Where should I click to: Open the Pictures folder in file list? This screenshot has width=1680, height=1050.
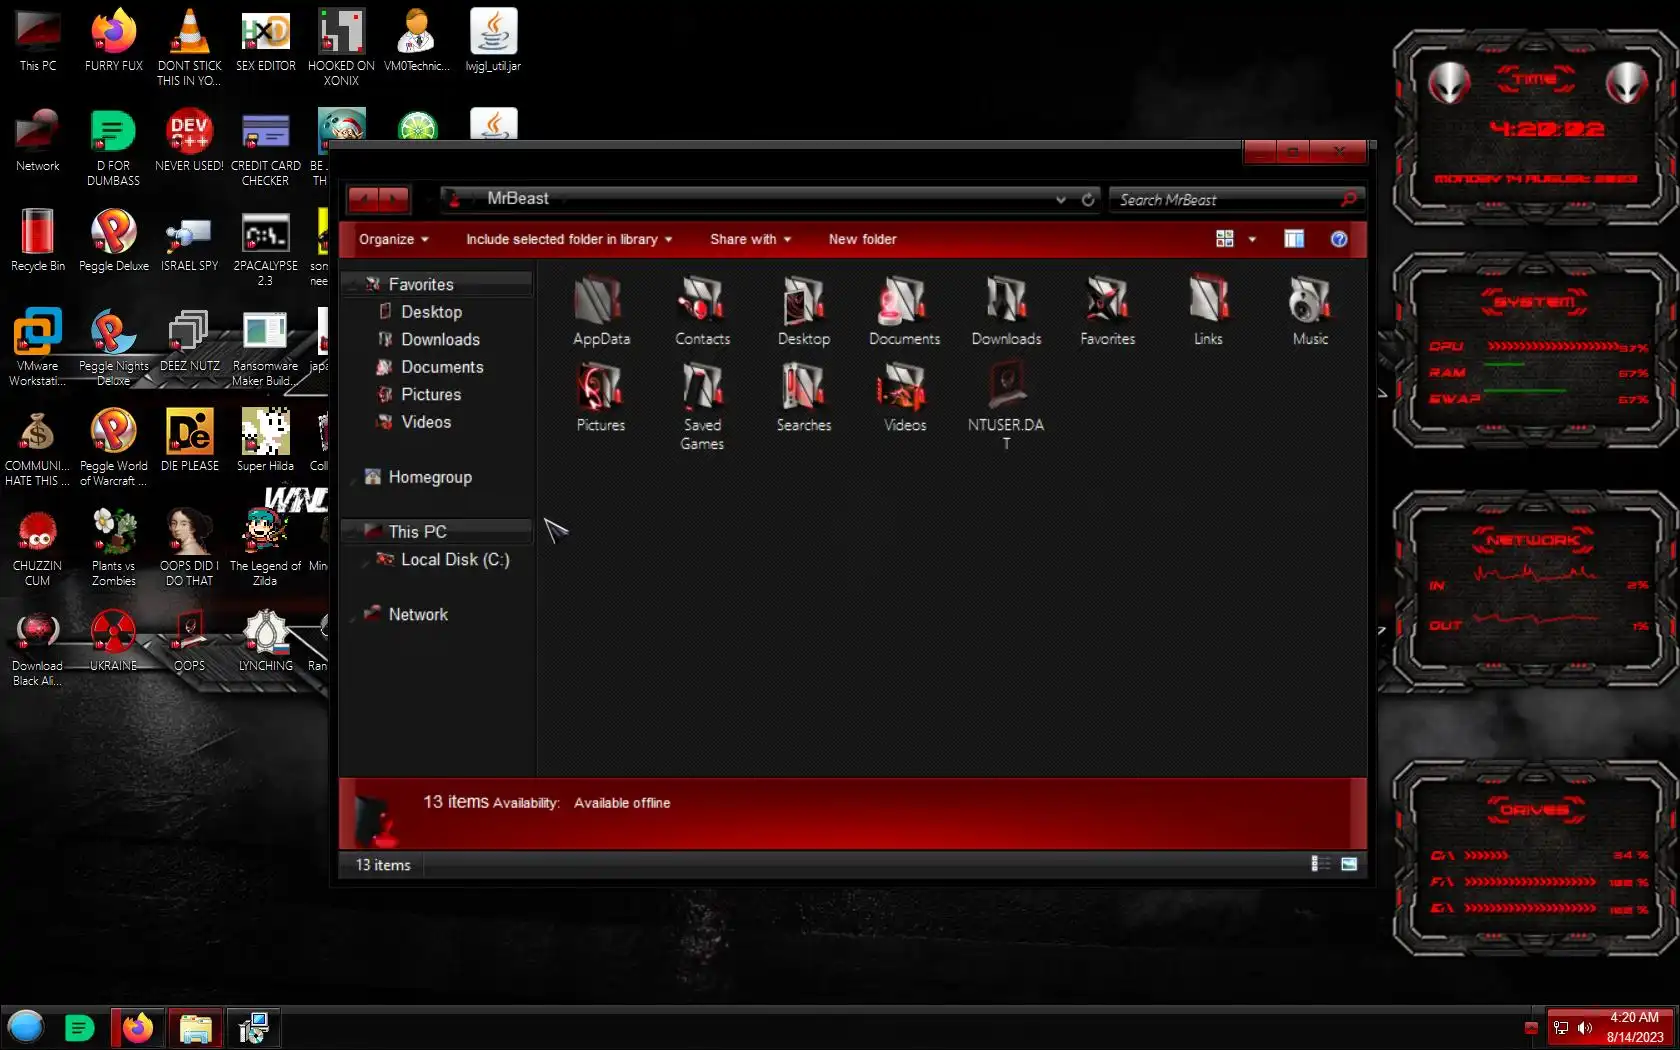pyautogui.click(x=601, y=397)
